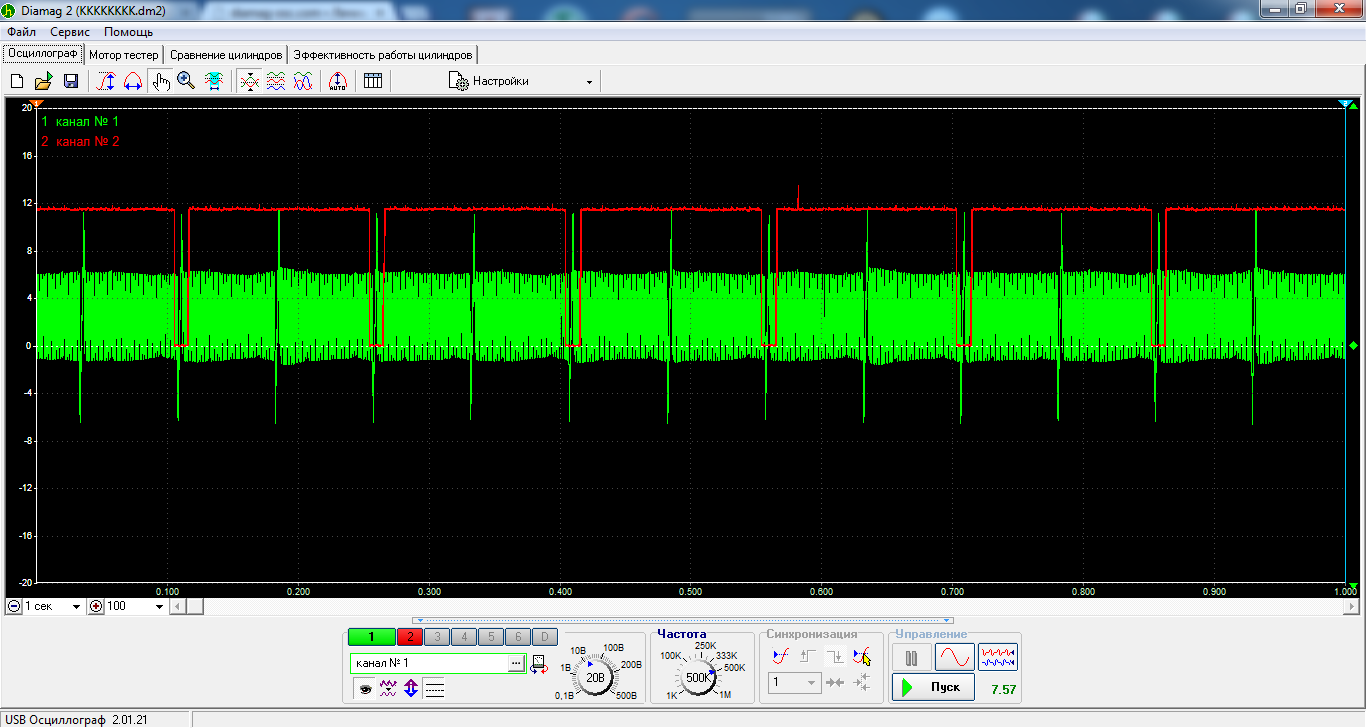The height and width of the screenshot is (728, 1366).
Task: Adjust the 500K frequency knob
Action: [699, 677]
